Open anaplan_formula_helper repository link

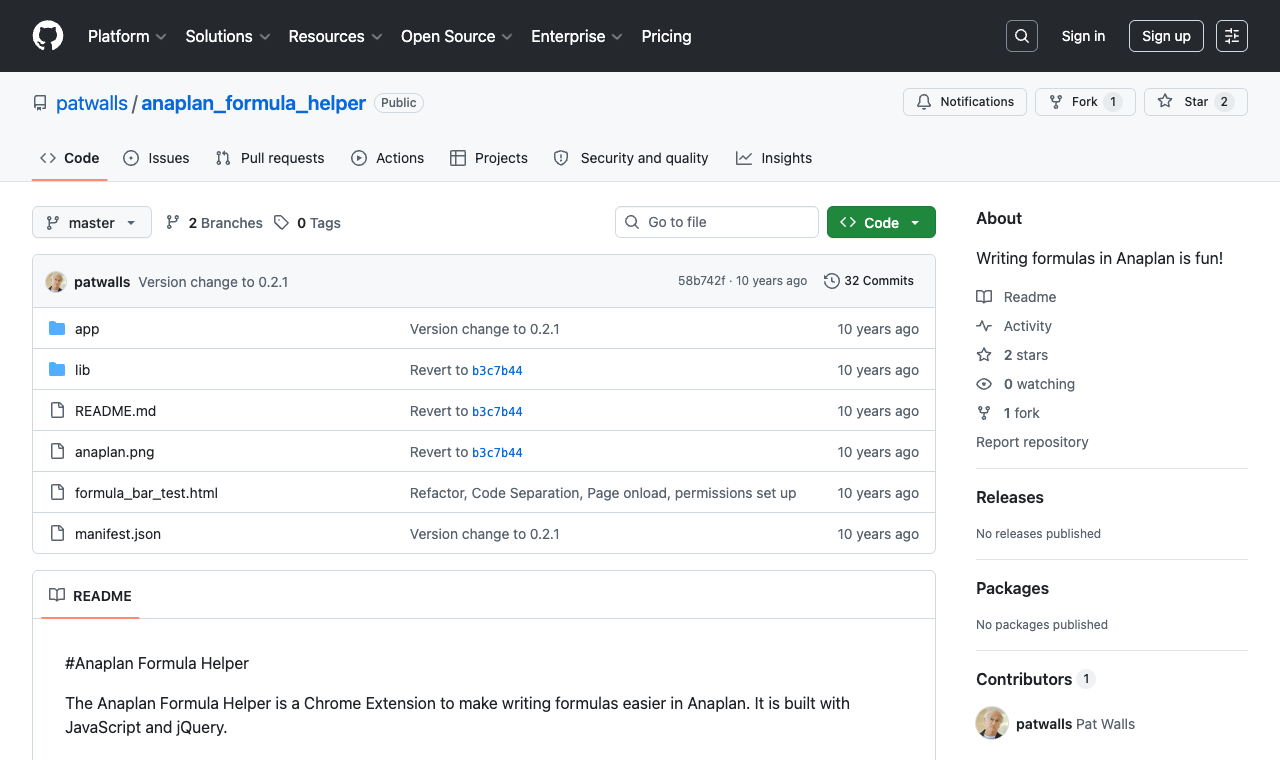(253, 103)
